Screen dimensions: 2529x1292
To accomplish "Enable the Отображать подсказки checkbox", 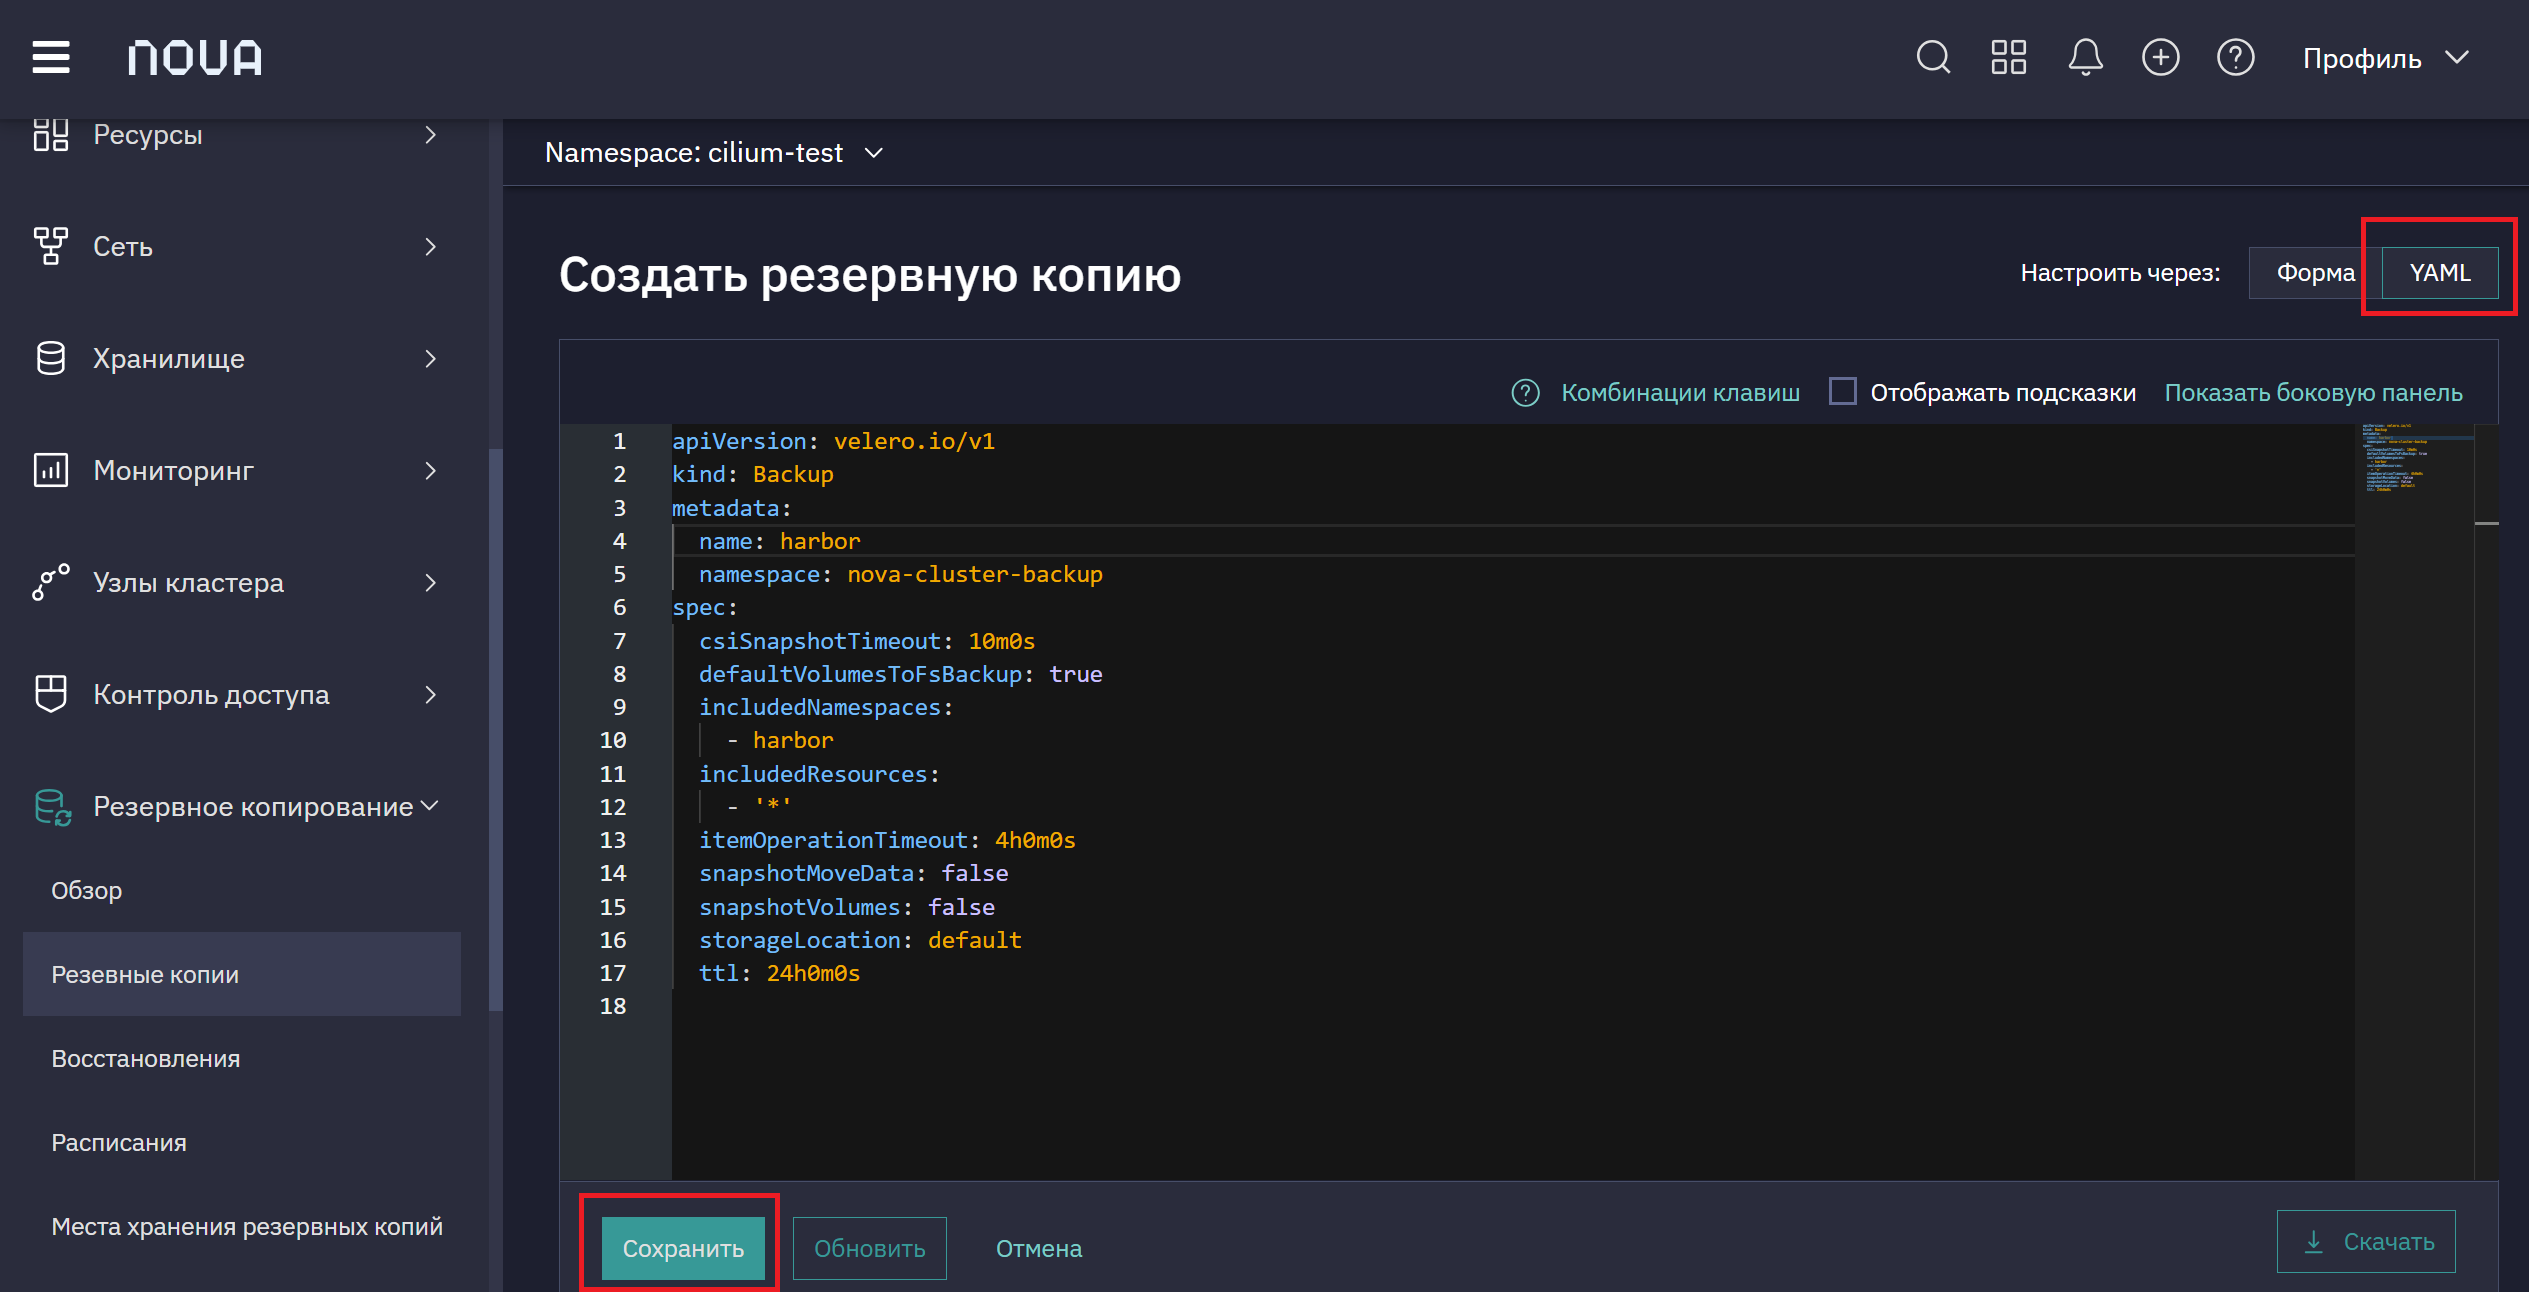I will click(1842, 391).
